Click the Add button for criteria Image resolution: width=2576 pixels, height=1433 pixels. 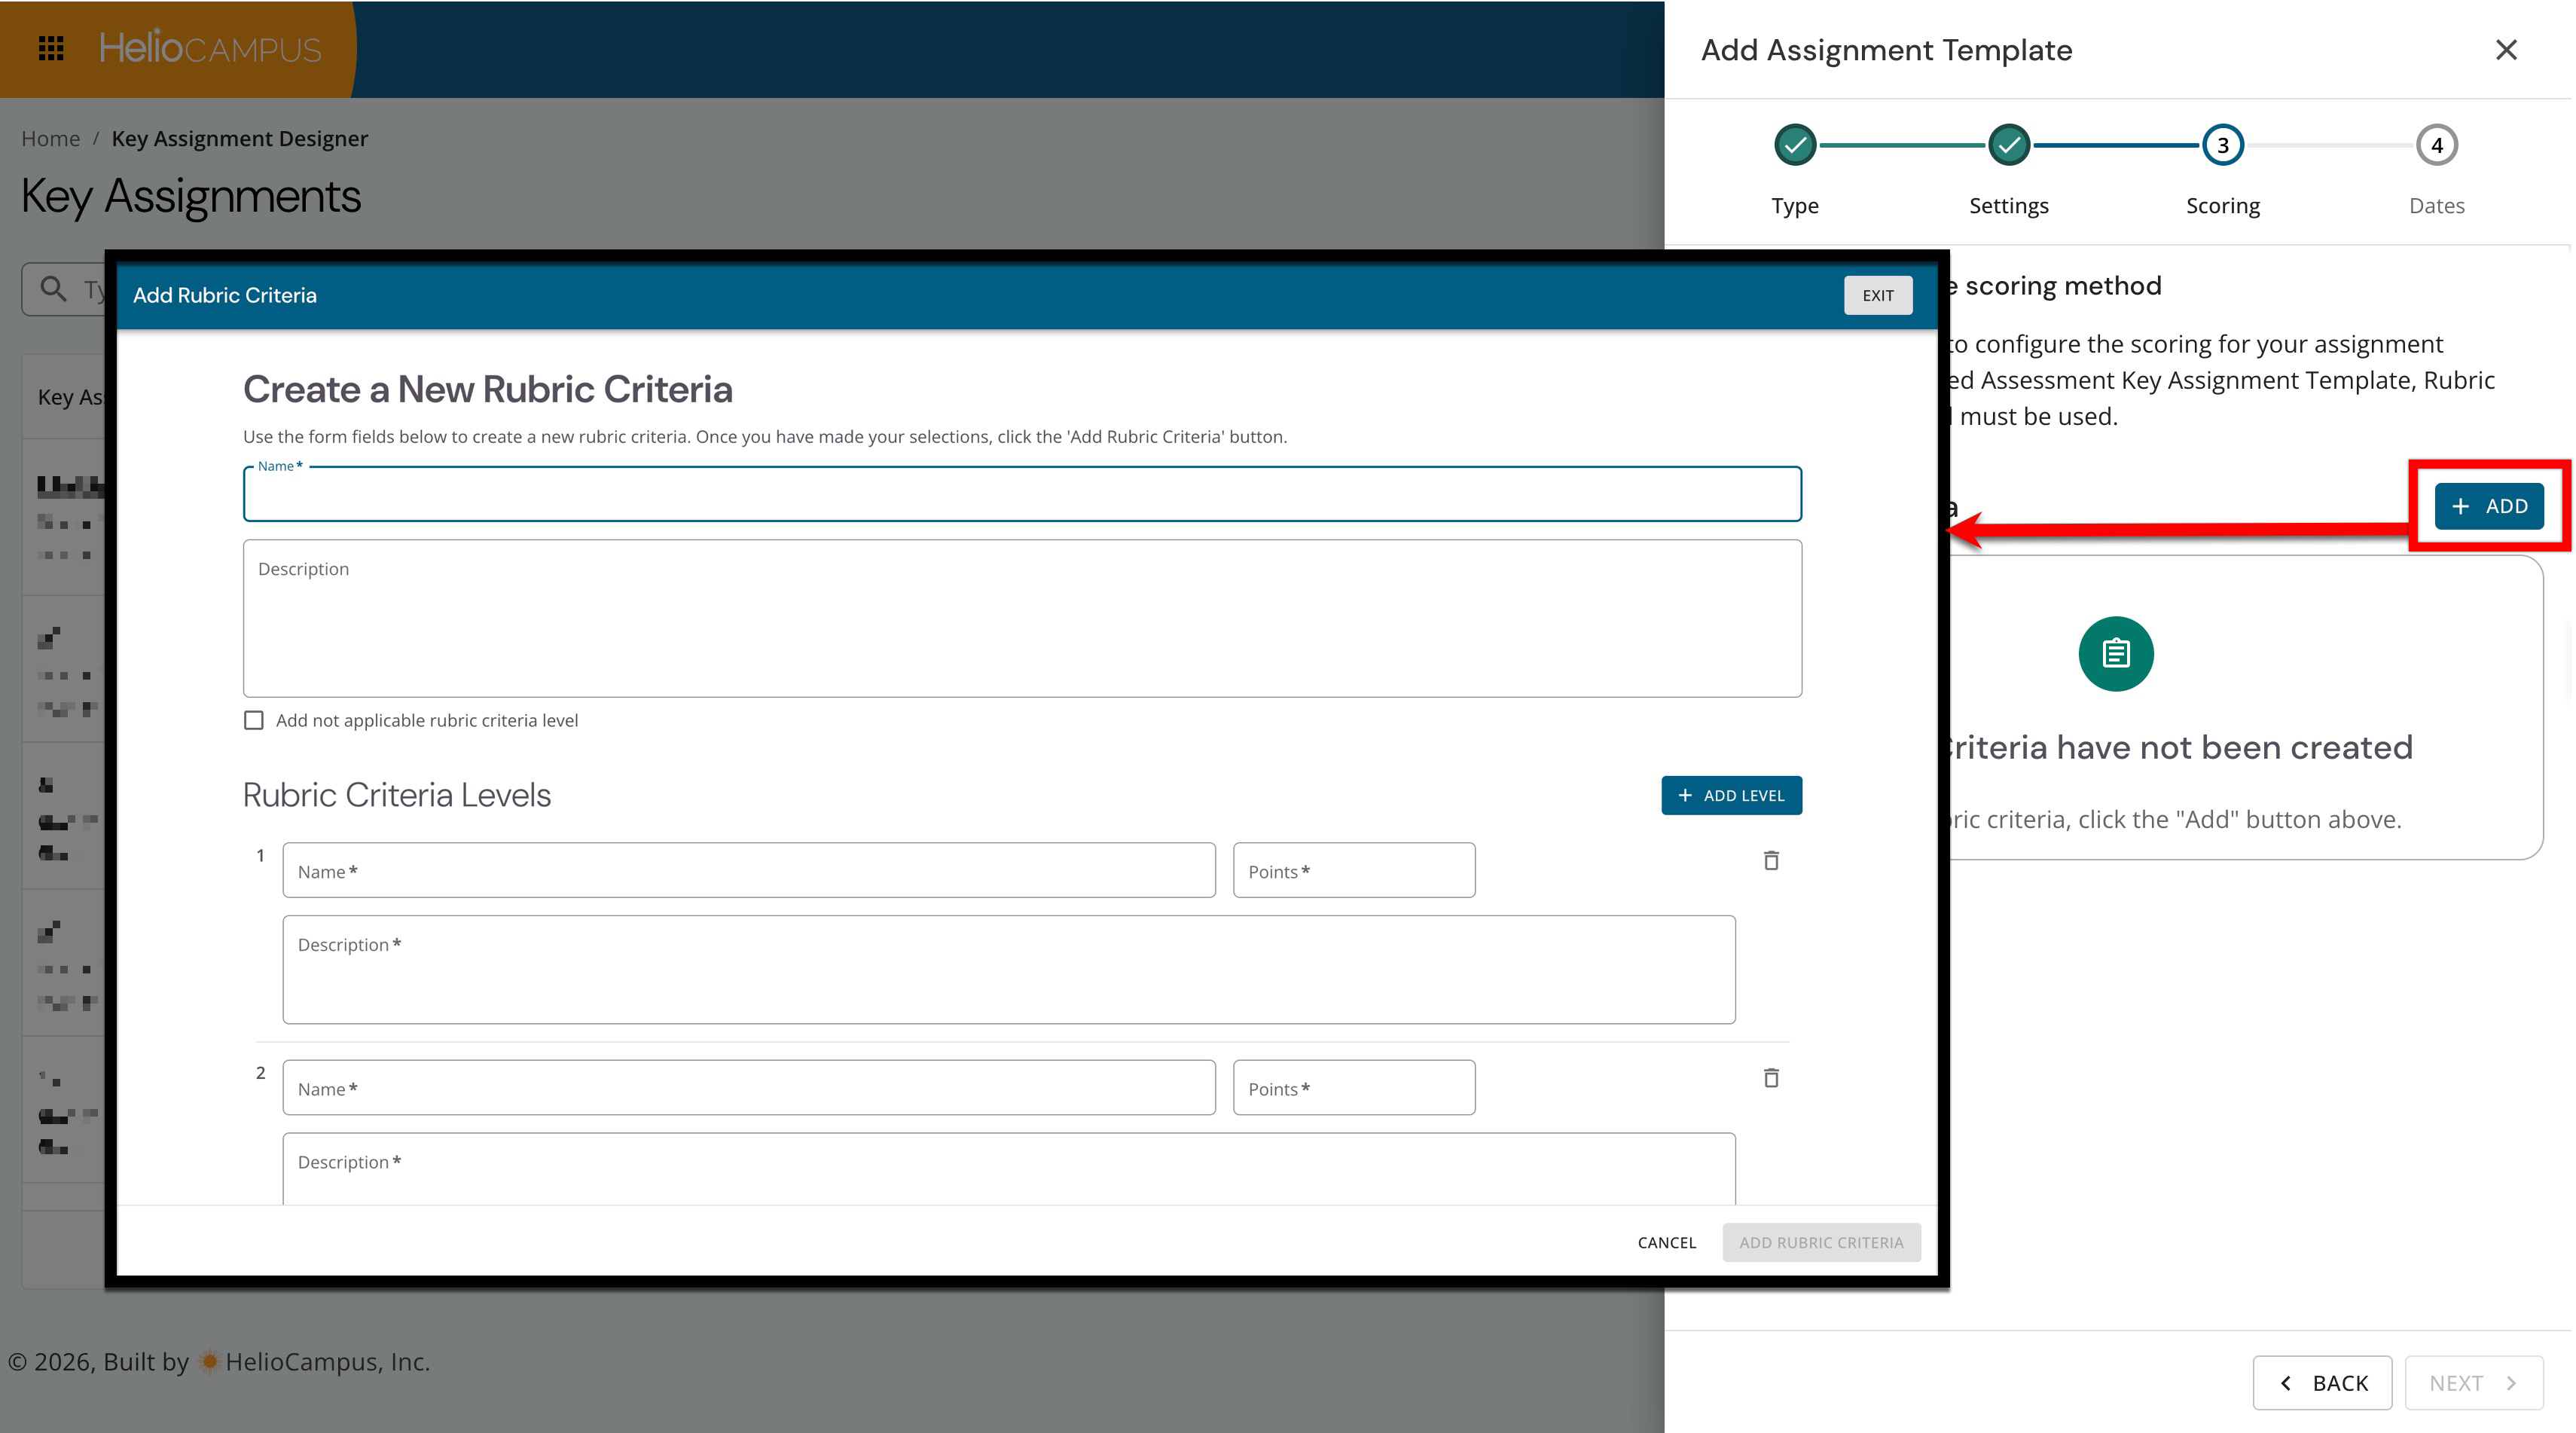pos(2488,506)
